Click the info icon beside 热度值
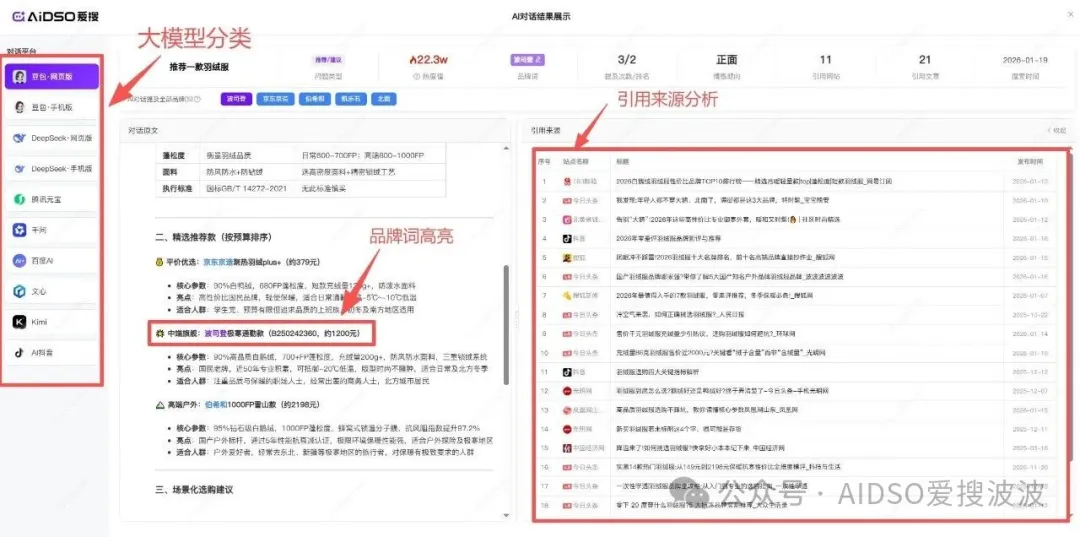 pyautogui.click(x=416, y=77)
